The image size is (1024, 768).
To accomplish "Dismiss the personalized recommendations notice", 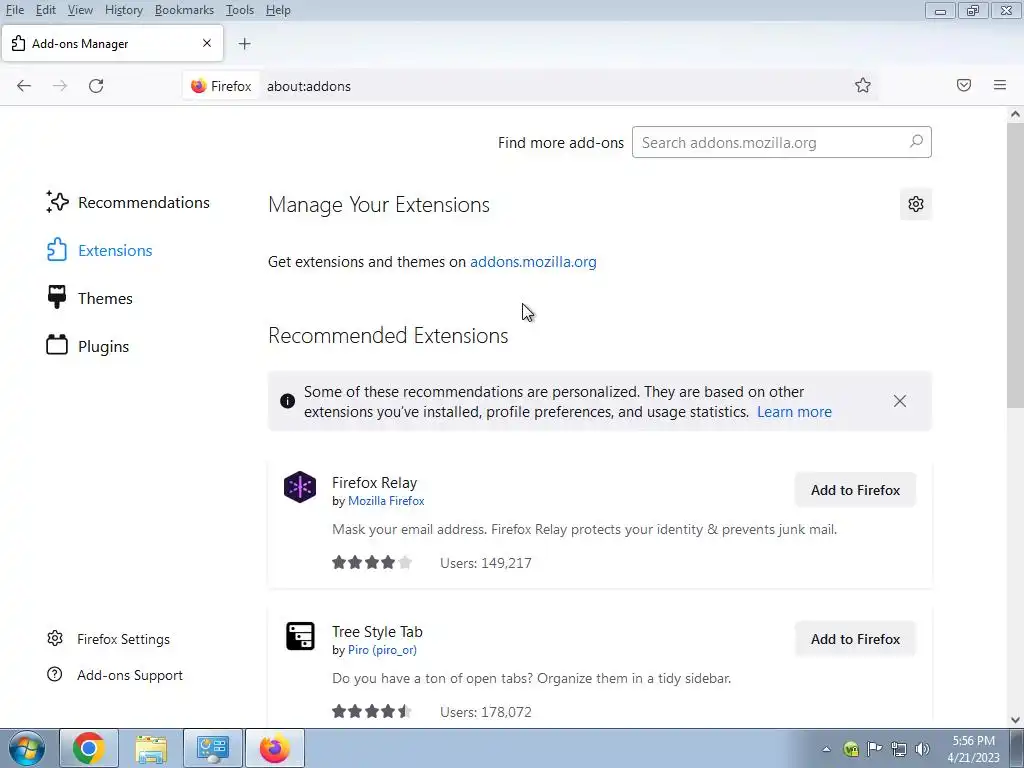I will [x=900, y=401].
